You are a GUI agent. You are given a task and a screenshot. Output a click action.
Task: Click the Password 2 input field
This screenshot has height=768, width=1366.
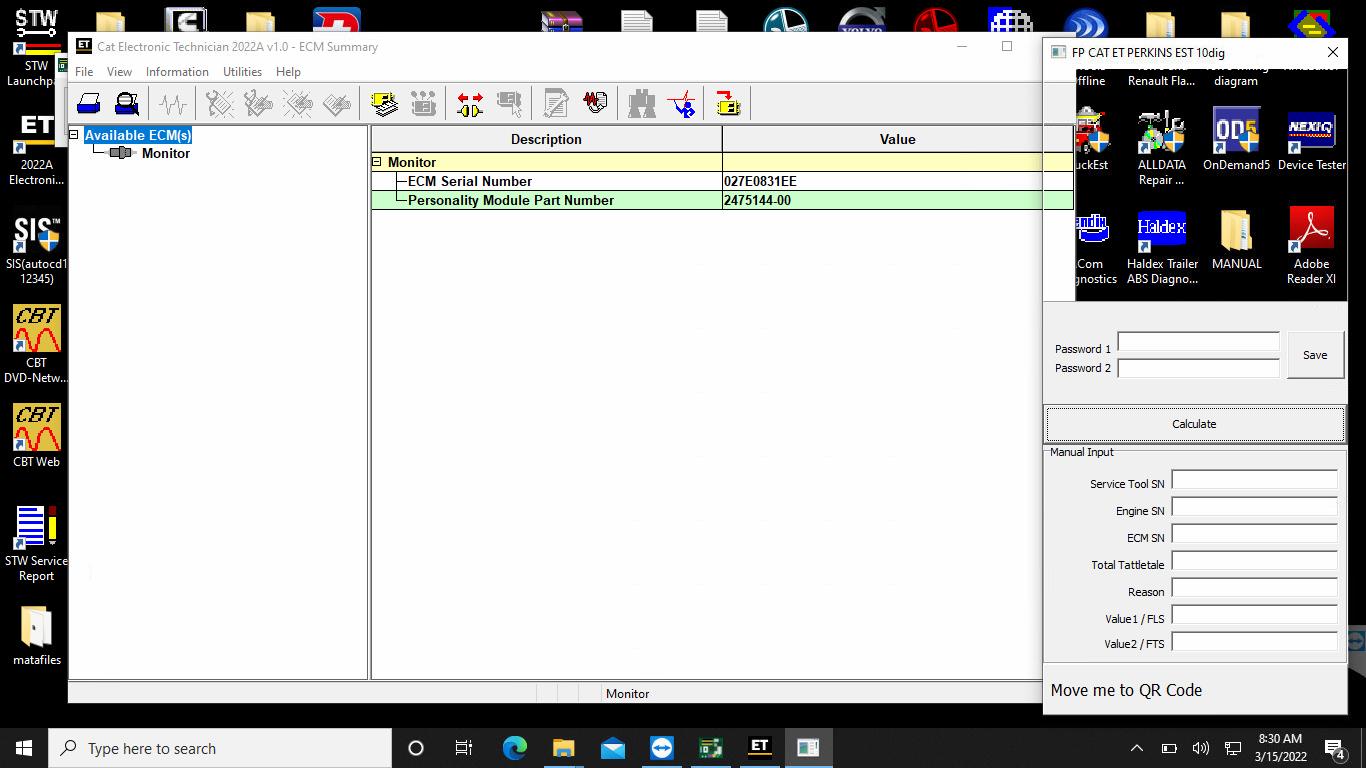tap(1198, 368)
